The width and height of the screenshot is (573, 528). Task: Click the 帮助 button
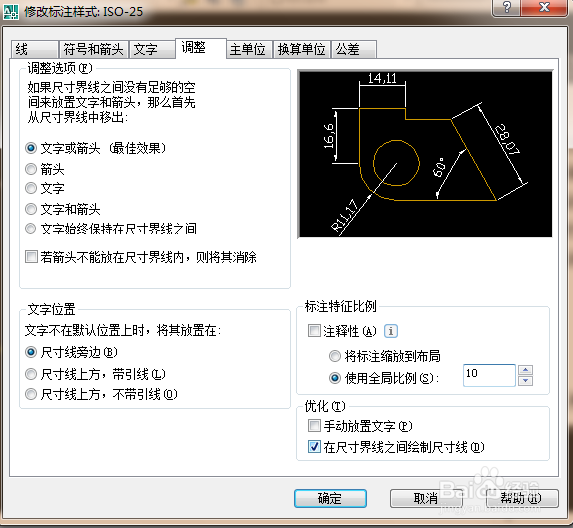coord(522,499)
